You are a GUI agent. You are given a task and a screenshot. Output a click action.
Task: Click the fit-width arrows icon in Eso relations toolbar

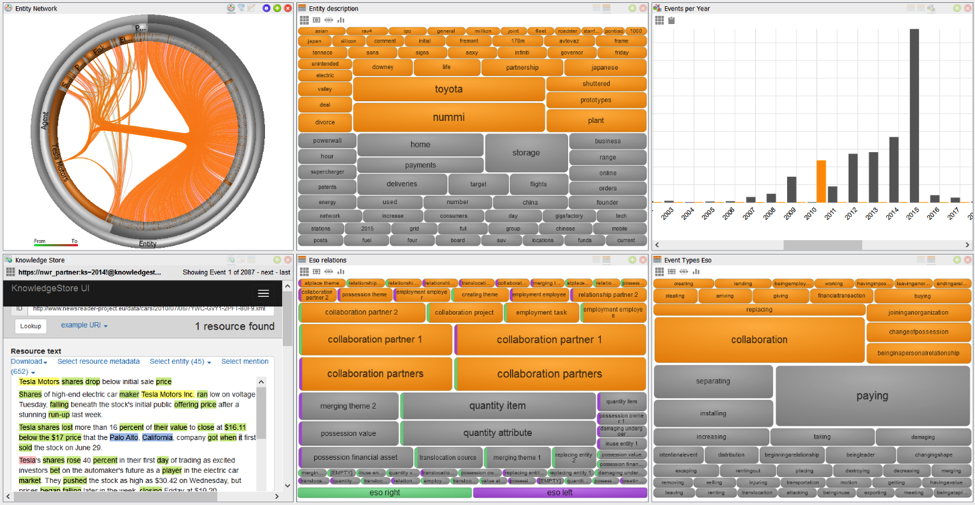click(x=328, y=271)
